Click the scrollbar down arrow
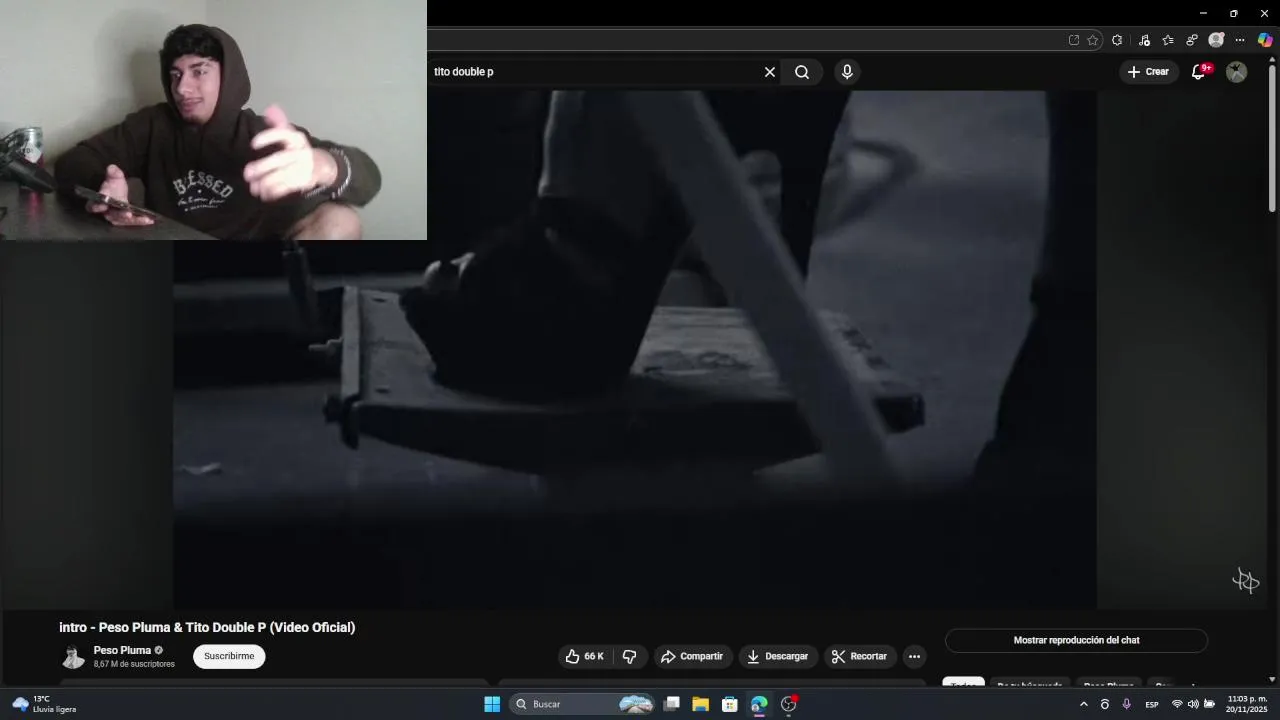This screenshot has height=720, width=1280. (1272, 679)
